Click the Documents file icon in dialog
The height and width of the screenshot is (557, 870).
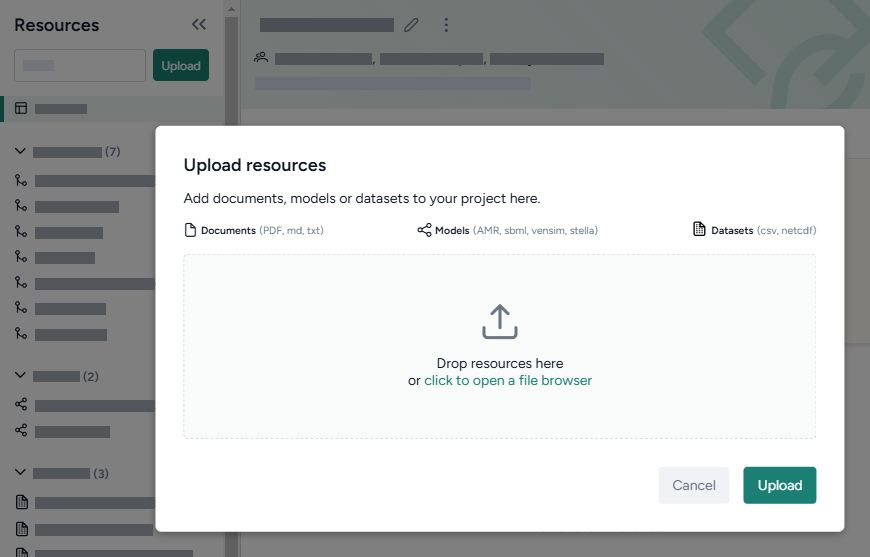[x=190, y=230]
